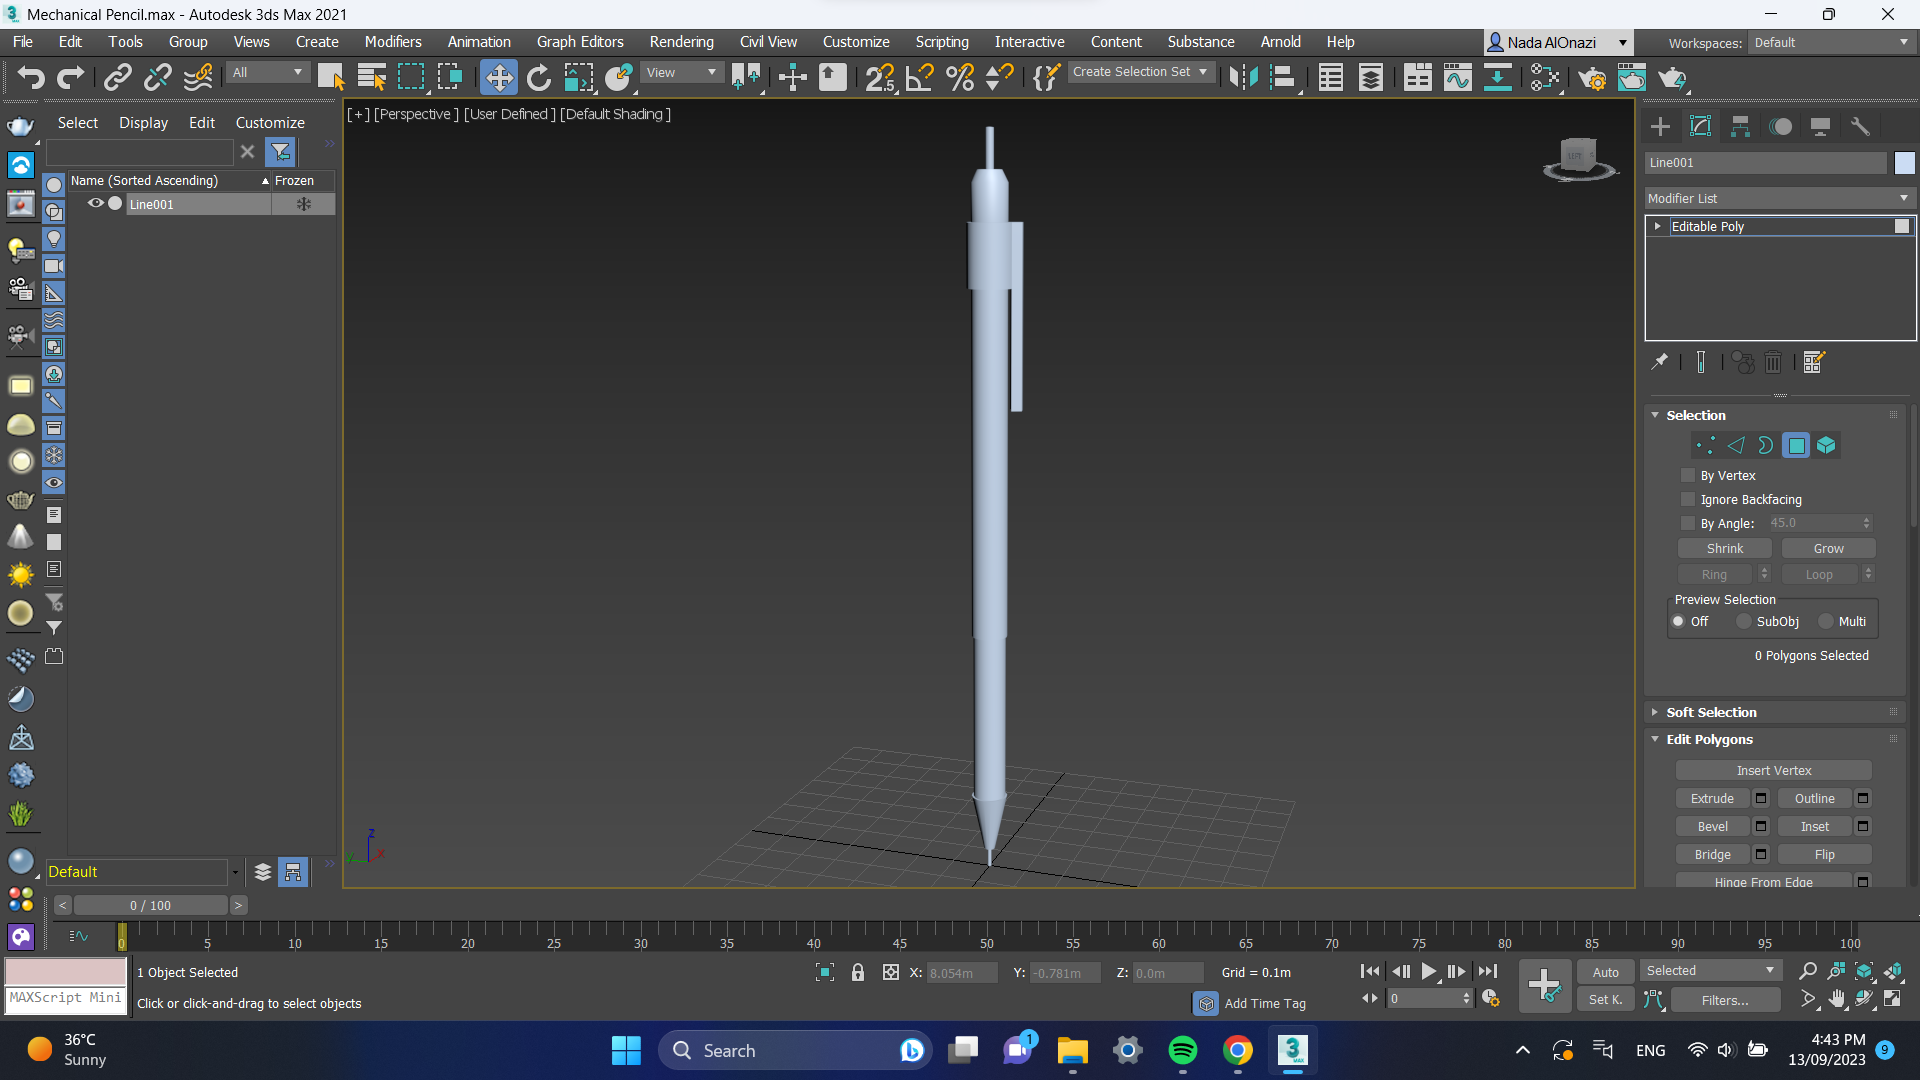Select the Select and Link tool
The width and height of the screenshot is (1920, 1080).
pos(118,77)
